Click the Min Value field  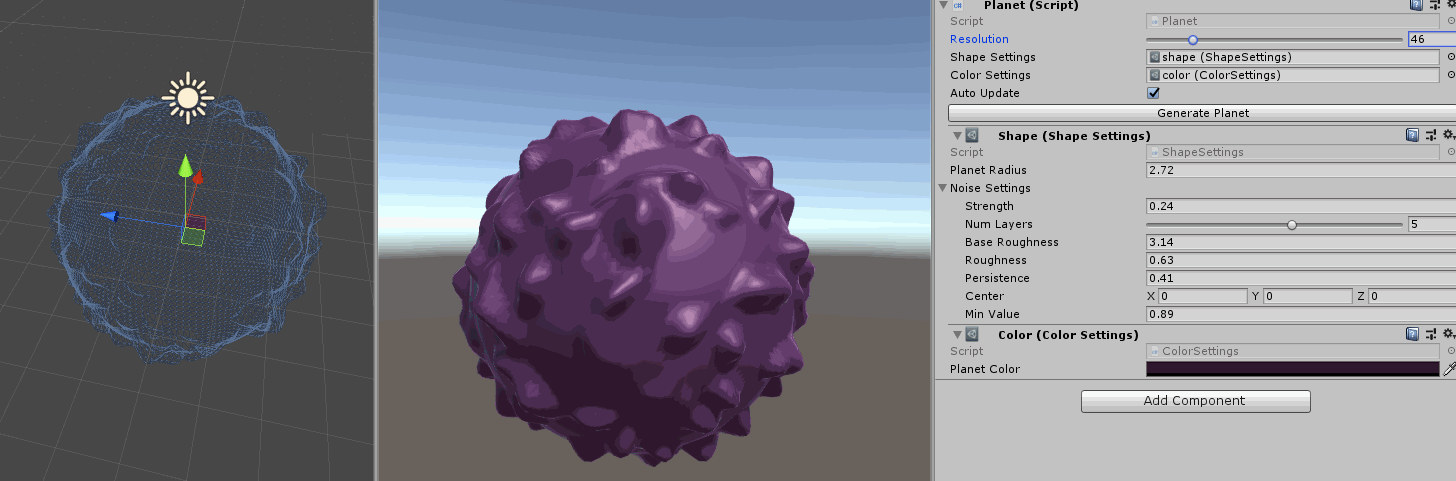(1301, 314)
